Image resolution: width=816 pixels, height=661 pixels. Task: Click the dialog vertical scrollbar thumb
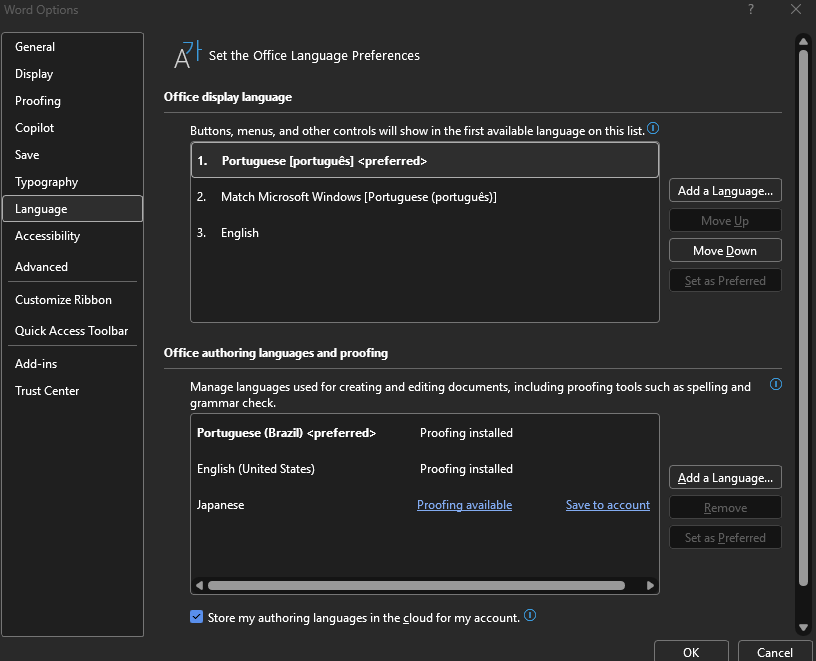coord(803,317)
